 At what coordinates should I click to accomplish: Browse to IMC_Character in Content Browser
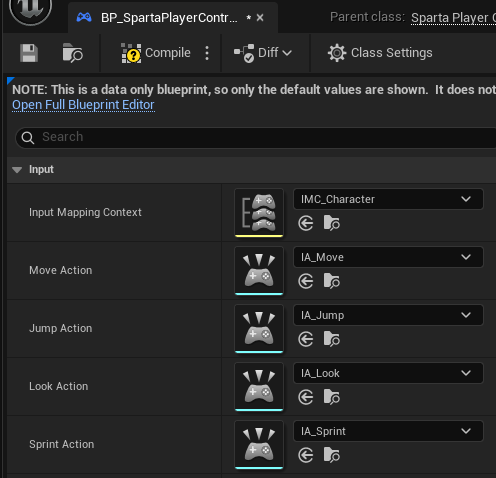(331, 223)
